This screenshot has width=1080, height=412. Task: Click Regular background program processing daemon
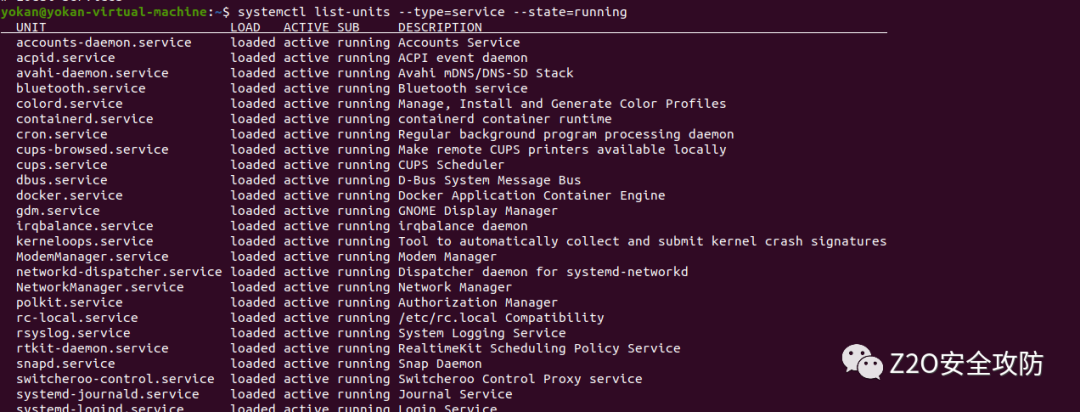coord(566,134)
